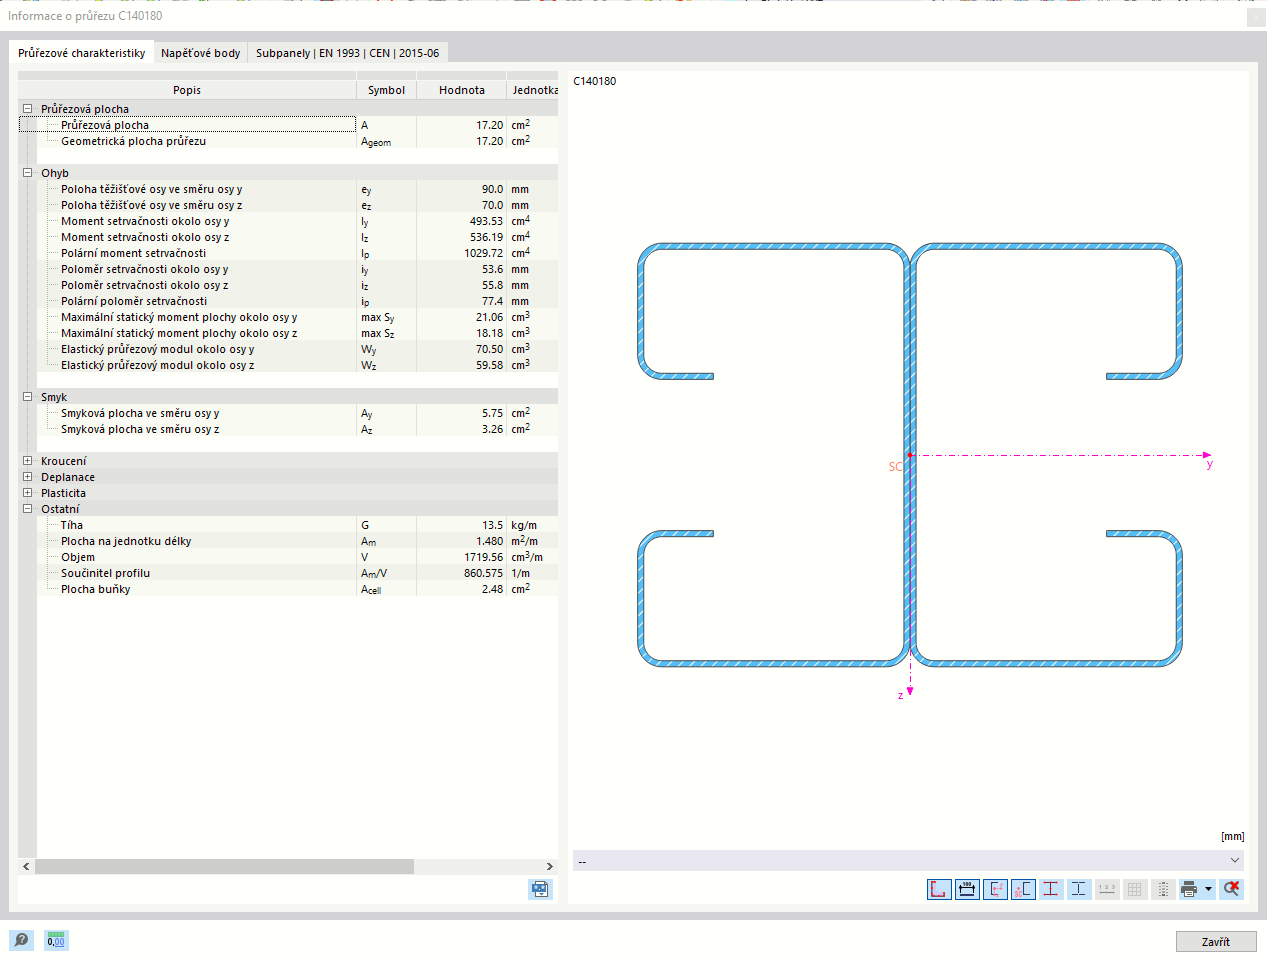Click the value 493.53 cell

click(462, 221)
